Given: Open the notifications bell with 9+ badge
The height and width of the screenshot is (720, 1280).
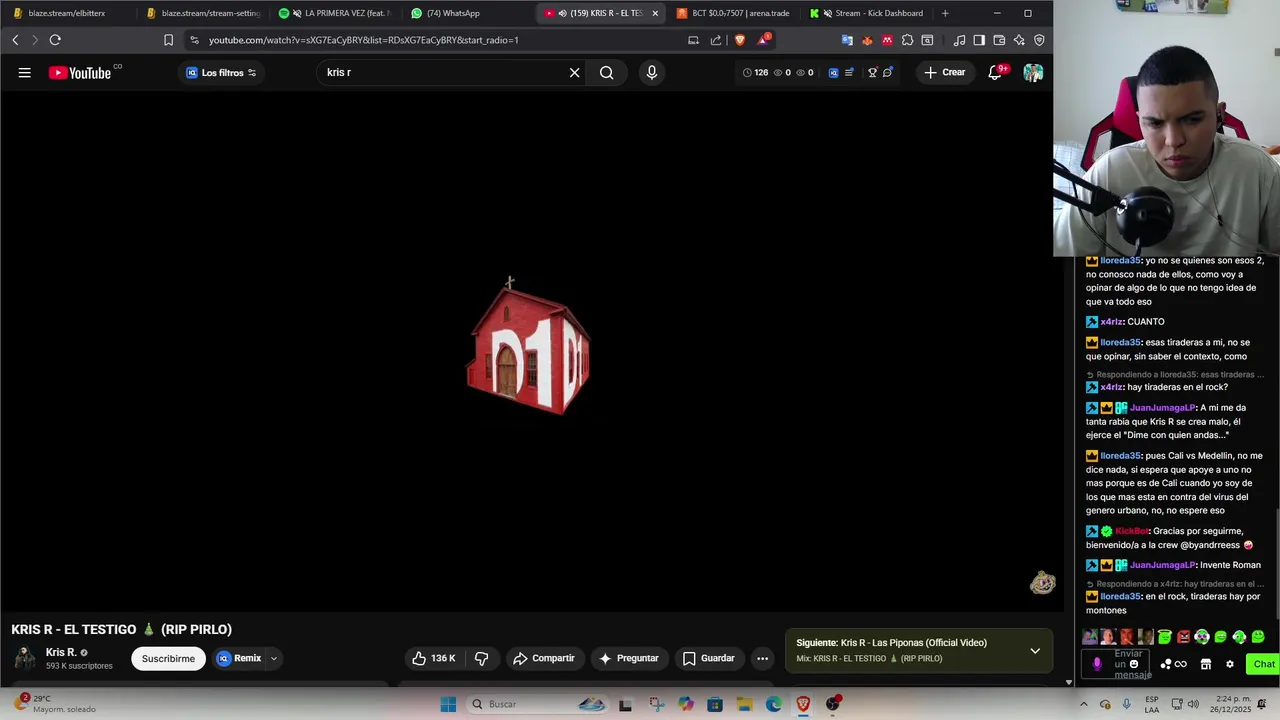Looking at the screenshot, I should pos(995,72).
